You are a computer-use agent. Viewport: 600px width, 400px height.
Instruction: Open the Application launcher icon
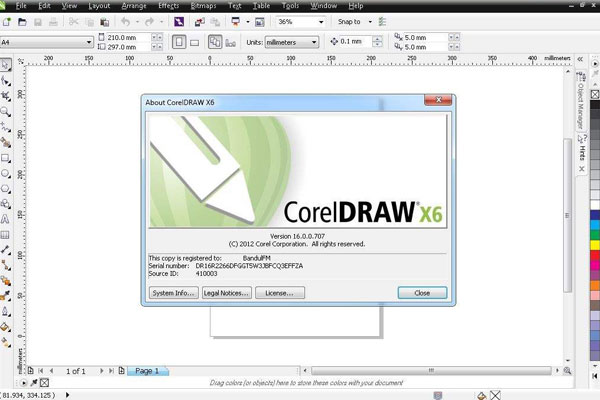(x=236, y=22)
